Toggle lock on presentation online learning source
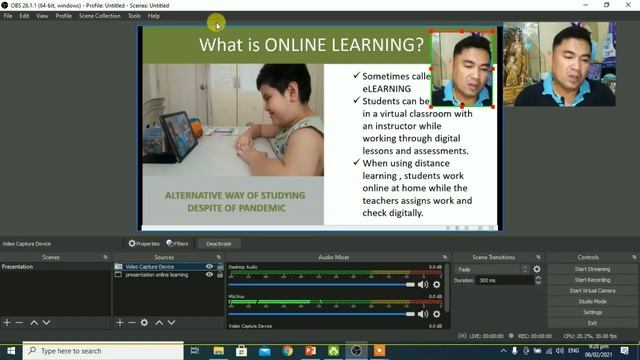This screenshot has width=640, height=360. point(220,275)
